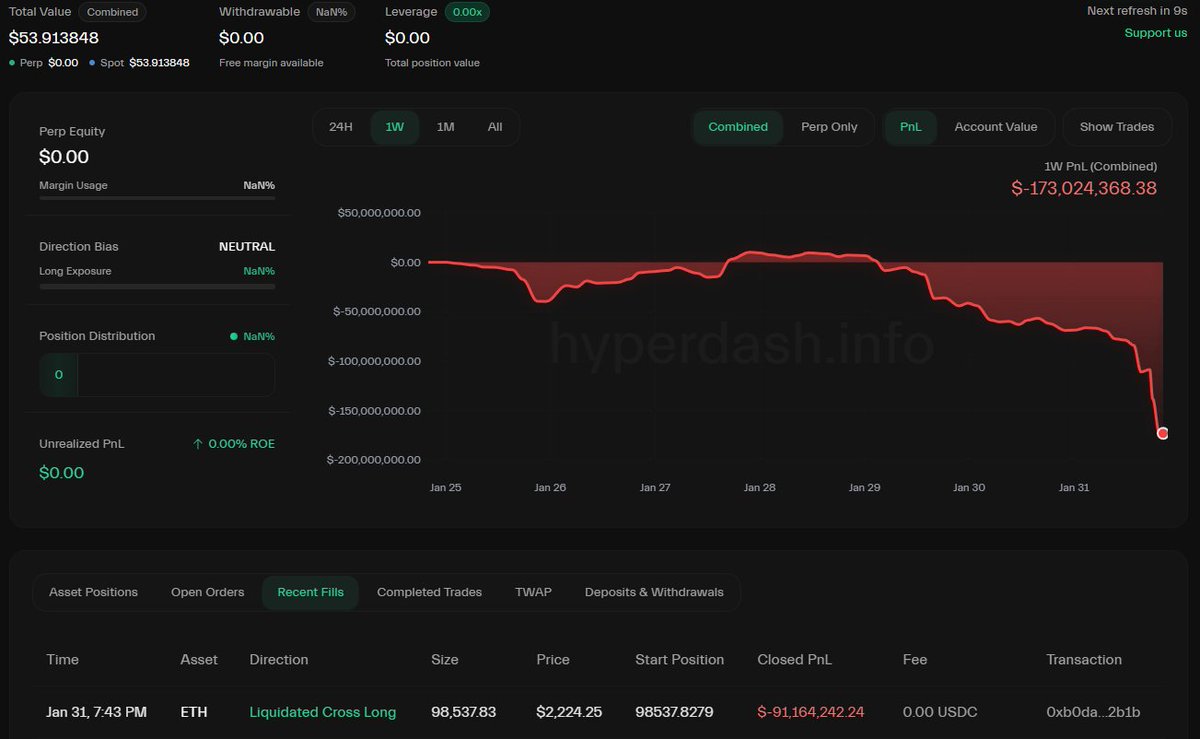This screenshot has width=1200, height=739.
Task: Open Deposits & Withdrawals tab
Action: 654,592
